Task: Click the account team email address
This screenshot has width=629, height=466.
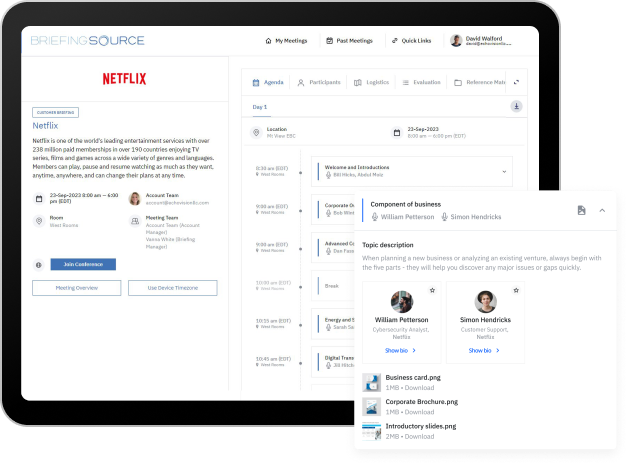Action: tap(177, 203)
